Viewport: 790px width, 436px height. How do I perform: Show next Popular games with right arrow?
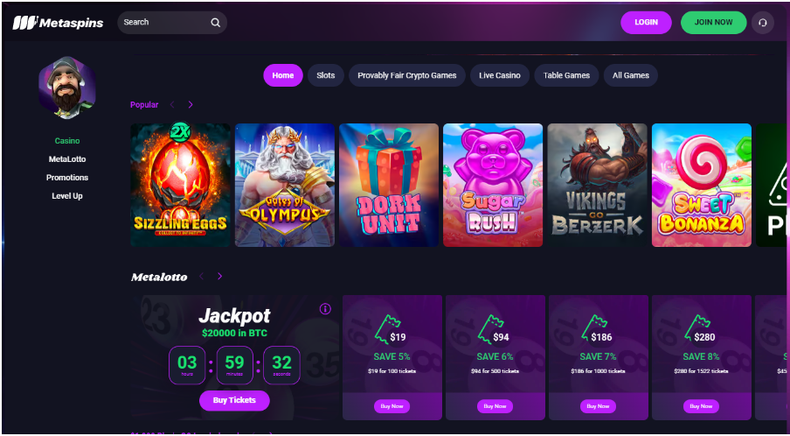tap(190, 105)
